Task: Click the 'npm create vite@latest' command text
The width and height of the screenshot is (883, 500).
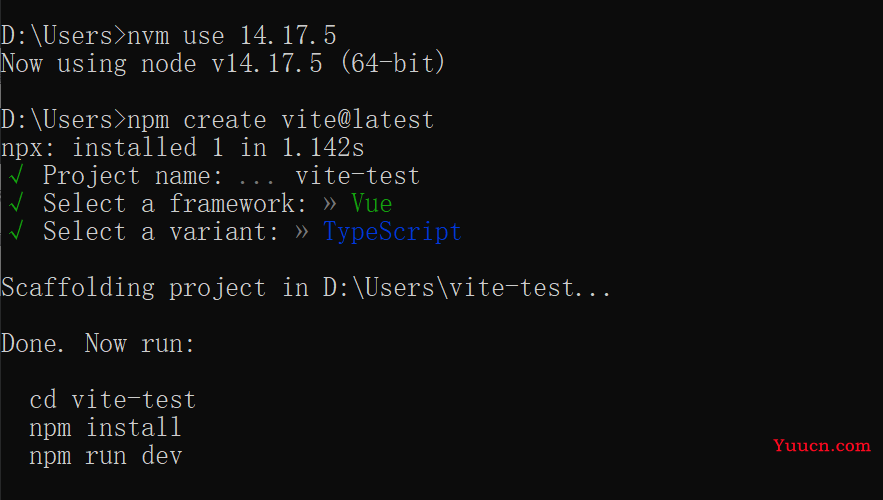Action: pos(280,120)
